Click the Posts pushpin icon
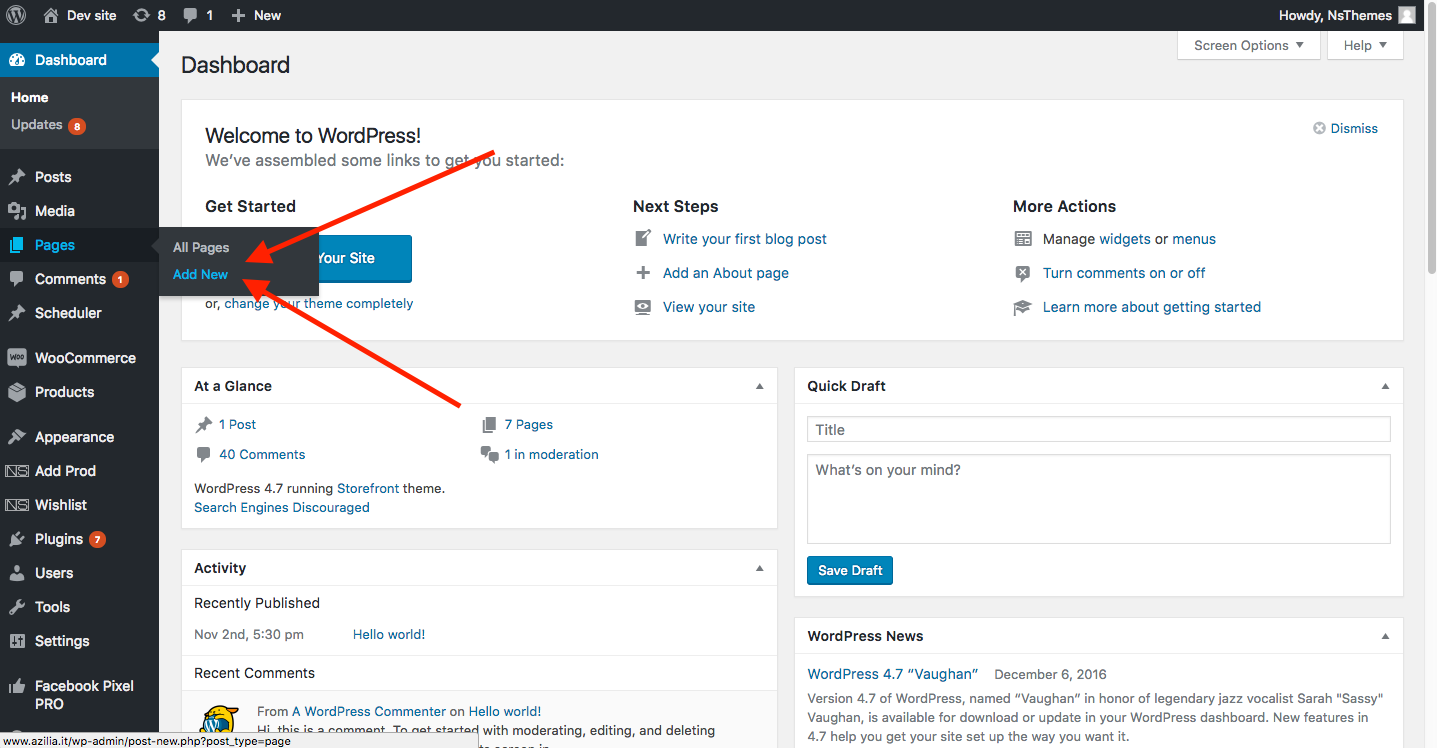1437x748 pixels. click(x=17, y=177)
